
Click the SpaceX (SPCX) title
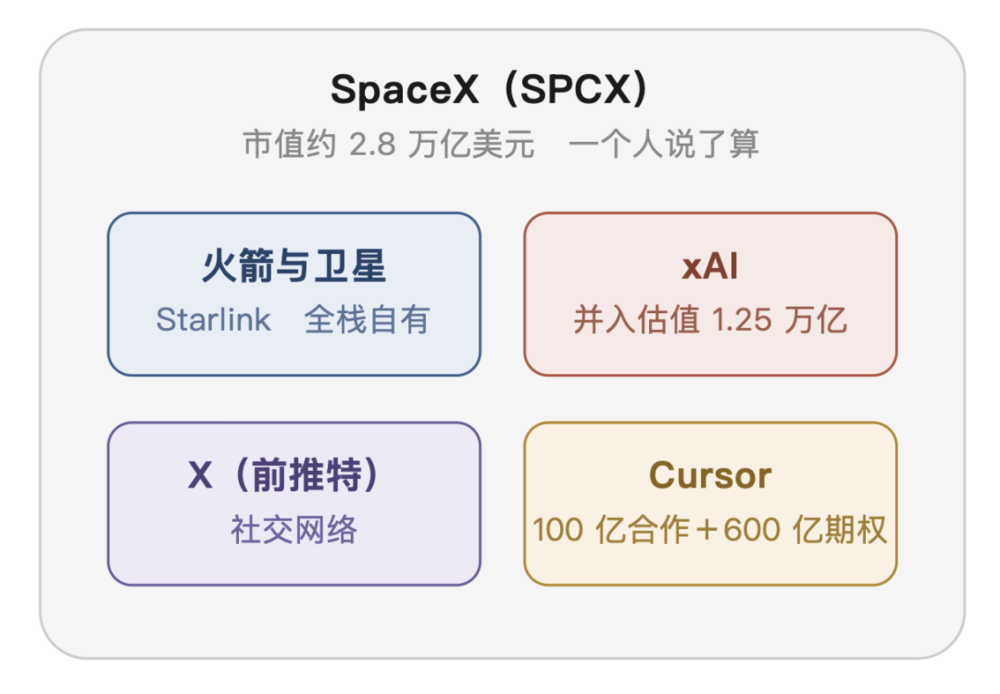coord(489,89)
